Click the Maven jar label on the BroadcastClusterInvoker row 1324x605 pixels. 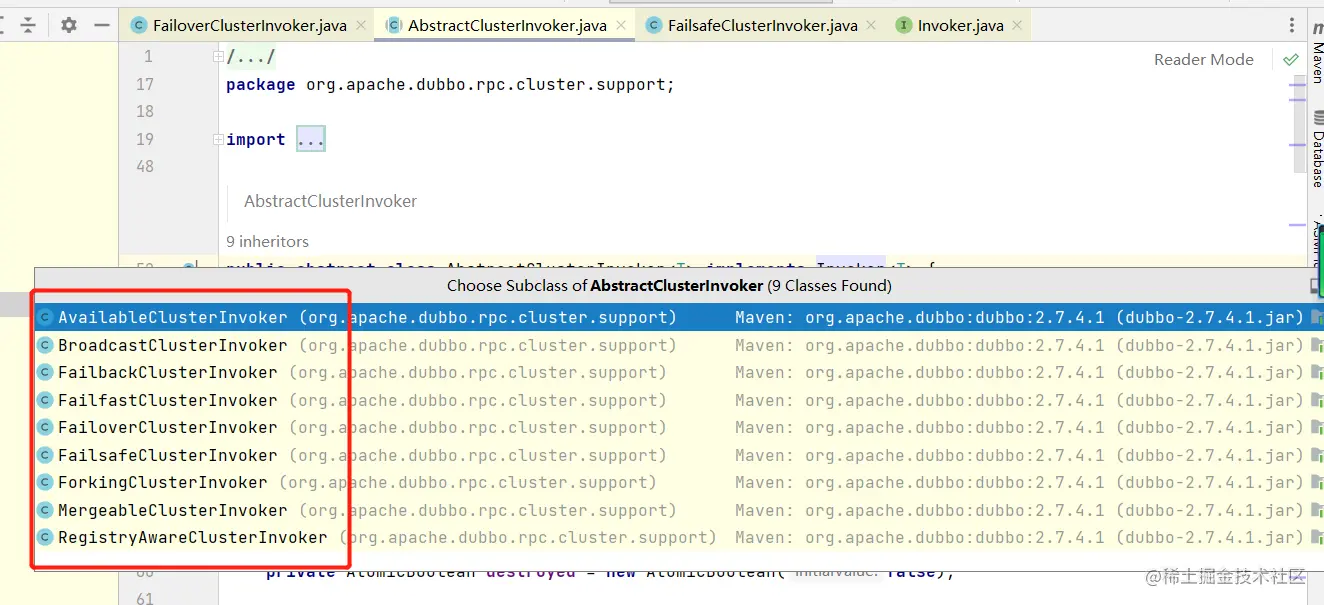pos(1020,345)
